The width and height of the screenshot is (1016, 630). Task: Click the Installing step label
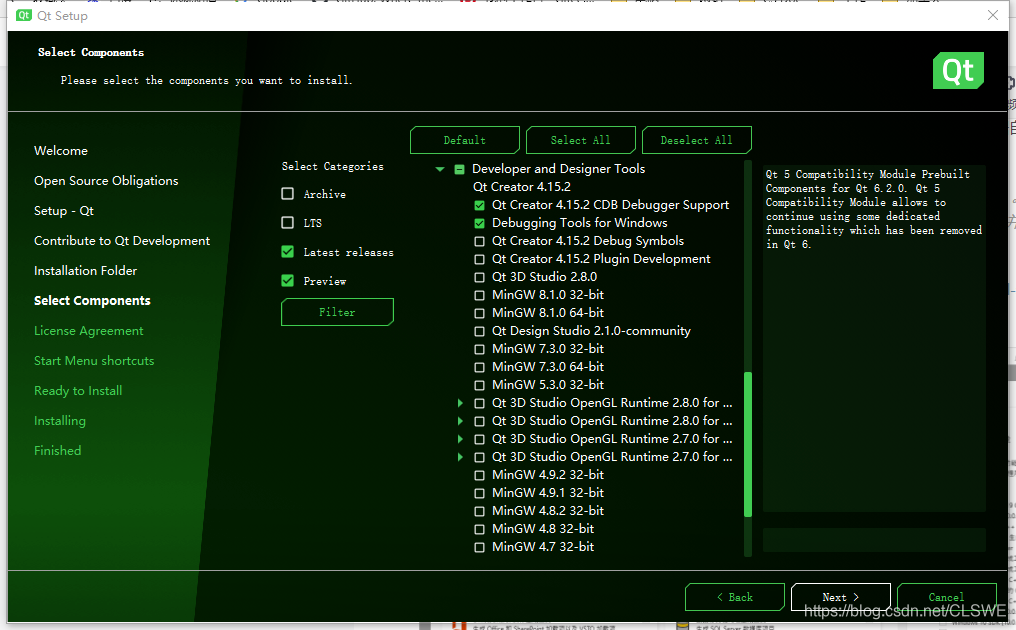(x=60, y=421)
